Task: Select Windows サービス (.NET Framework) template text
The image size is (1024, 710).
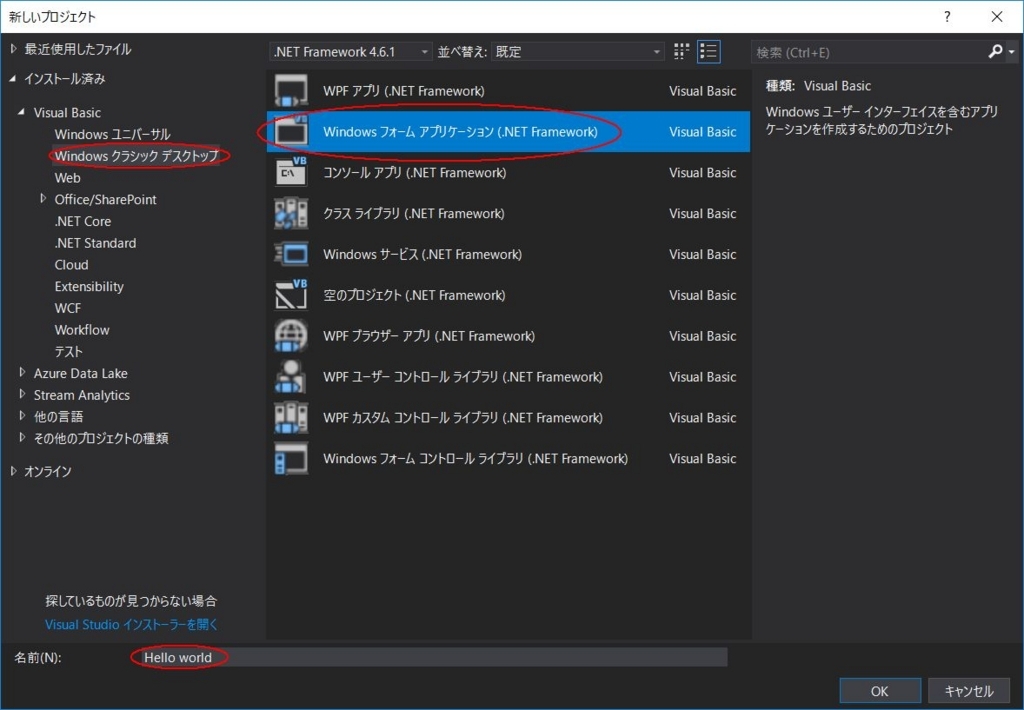Action: point(423,254)
